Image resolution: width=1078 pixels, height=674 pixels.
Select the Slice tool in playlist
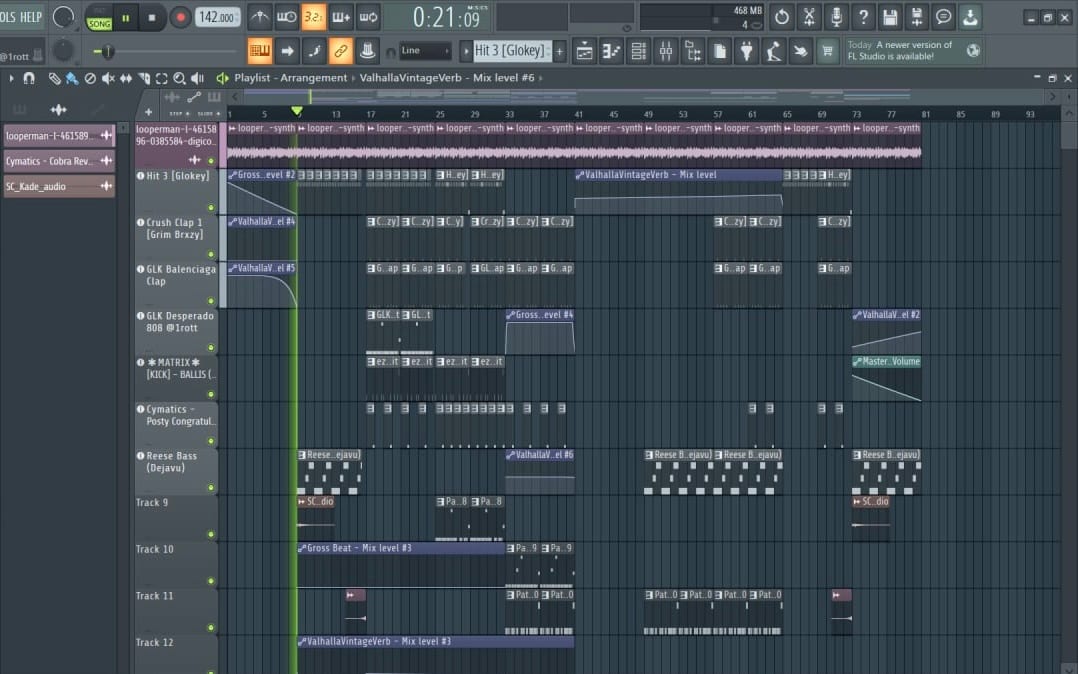click(144, 78)
